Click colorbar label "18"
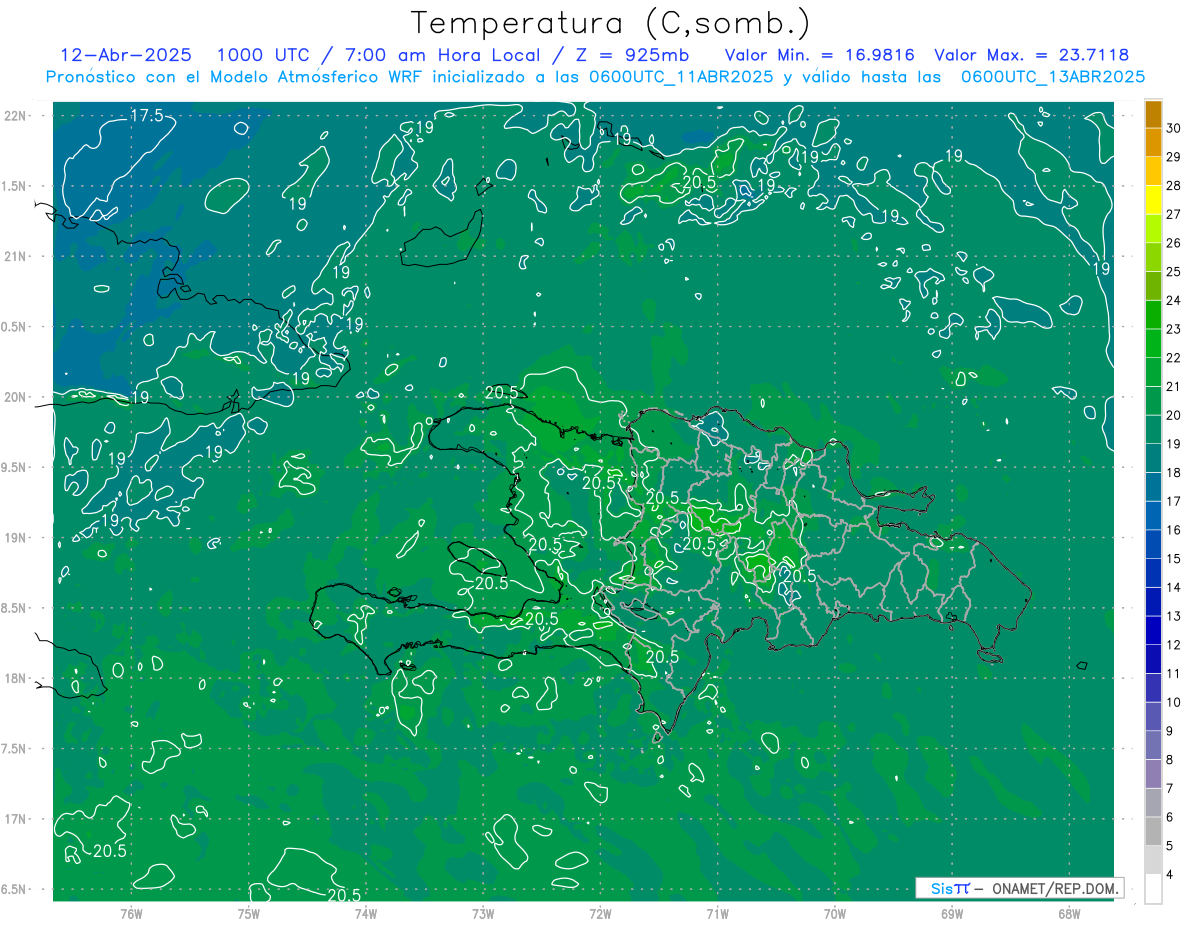Image resolution: width=1200 pixels, height=927 pixels. (1175, 472)
